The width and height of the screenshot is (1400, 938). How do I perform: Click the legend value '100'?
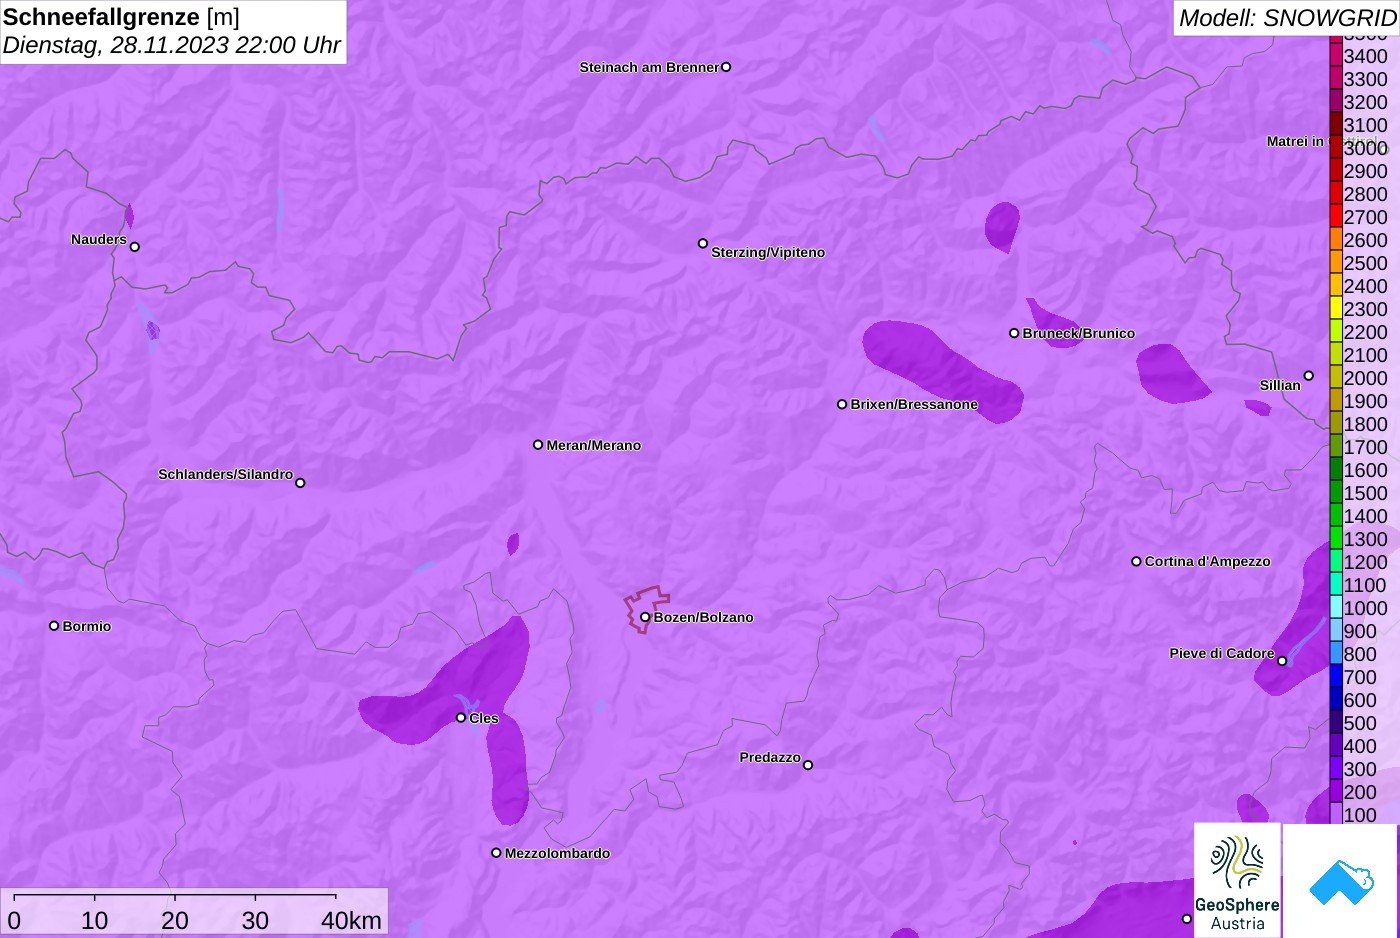click(1360, 815)
